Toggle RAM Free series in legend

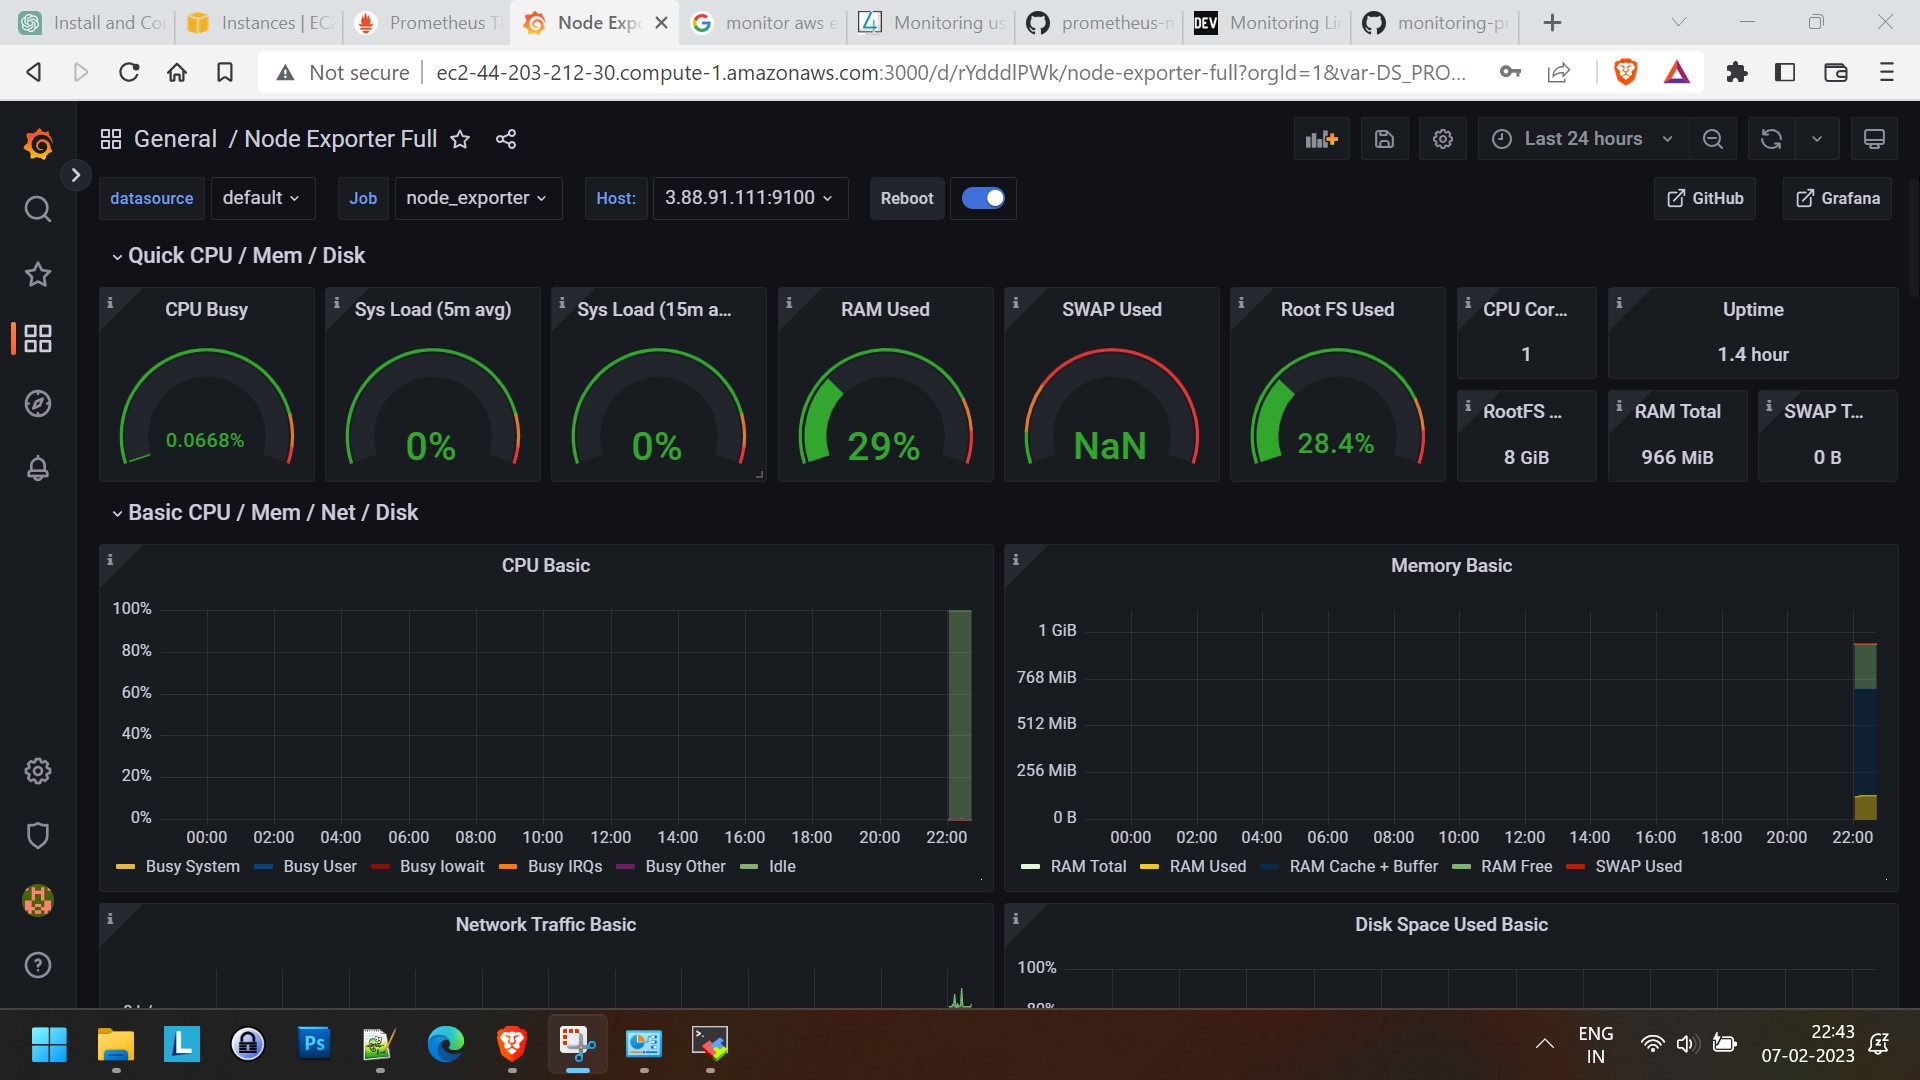pyautogui.click(x=1516, y=867)
